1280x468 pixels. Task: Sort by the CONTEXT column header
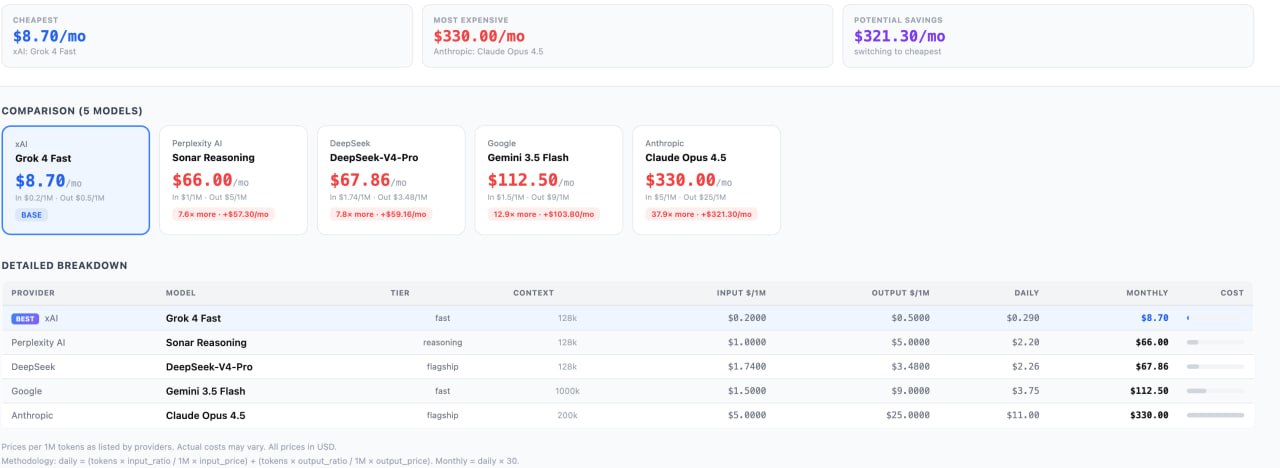click(533, 293)
